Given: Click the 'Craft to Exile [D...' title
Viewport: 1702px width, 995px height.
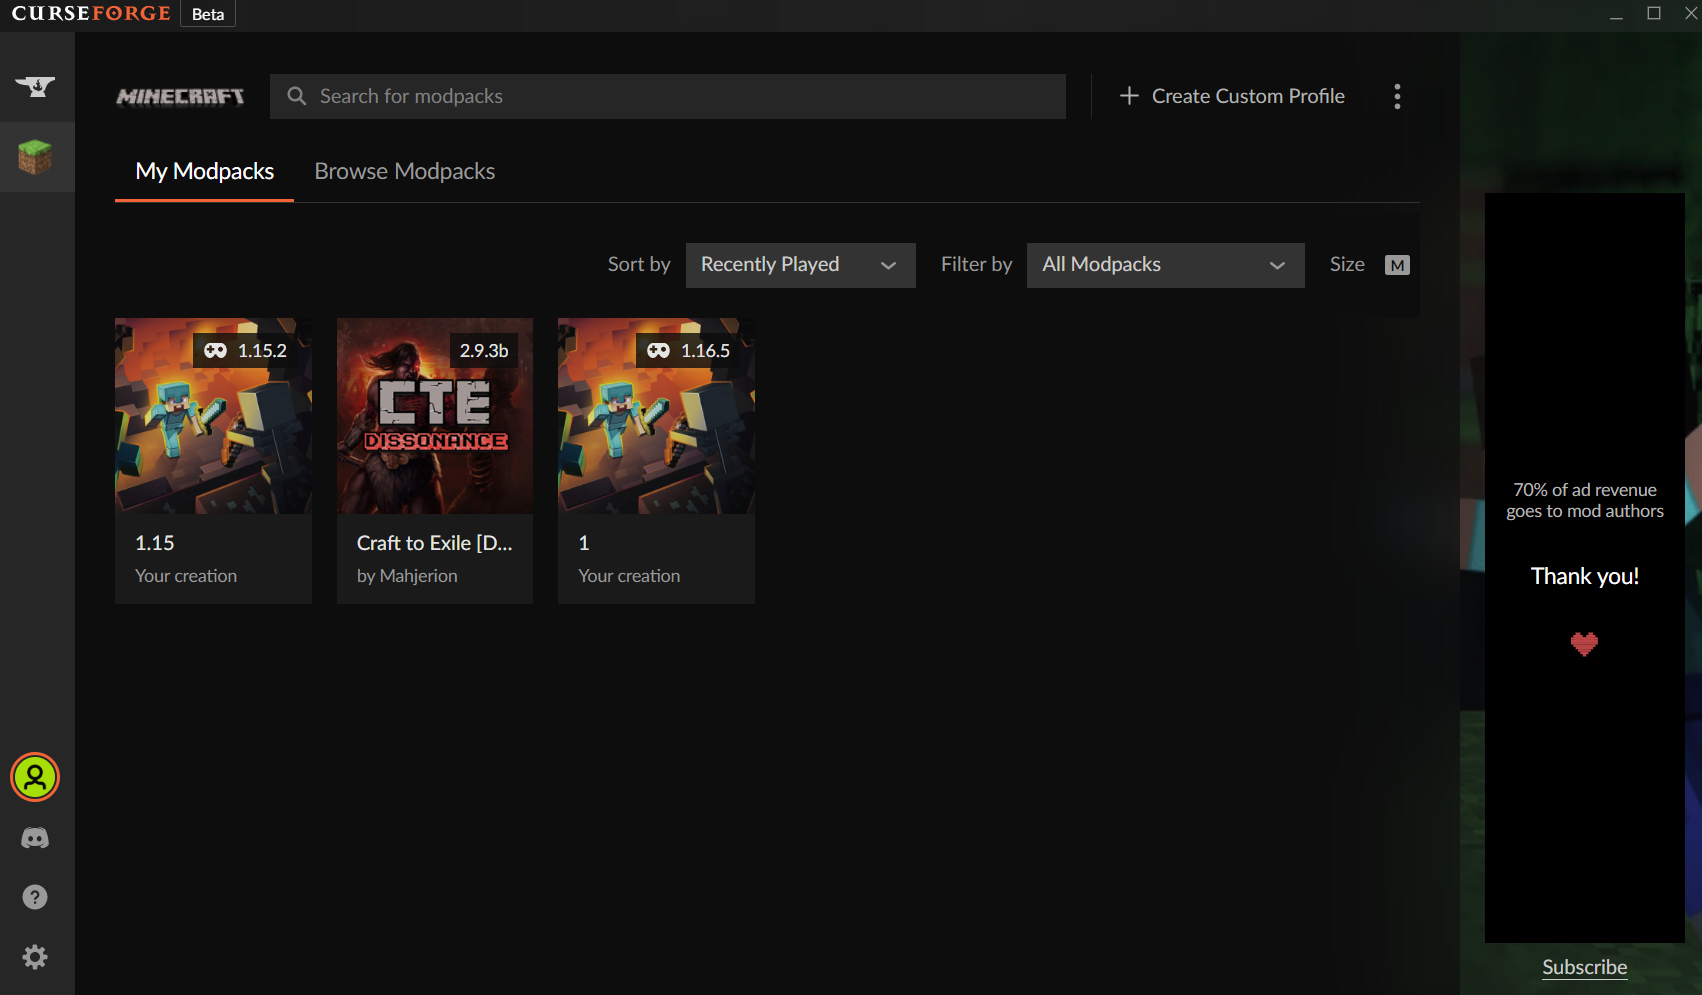Looking at the screenshot, I should click(434, 543).
